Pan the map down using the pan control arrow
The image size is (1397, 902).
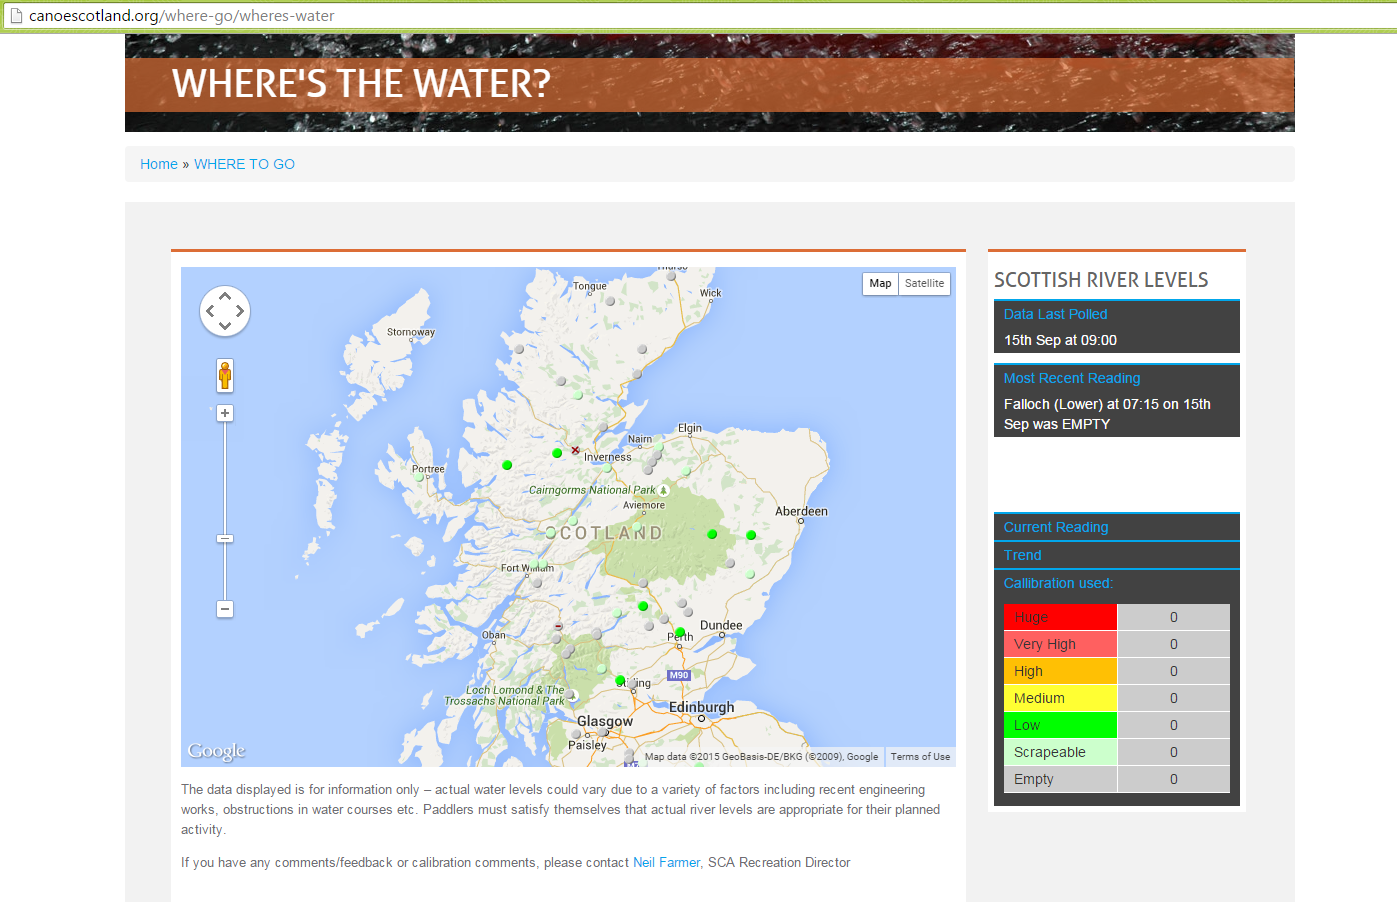click(225, 326)
